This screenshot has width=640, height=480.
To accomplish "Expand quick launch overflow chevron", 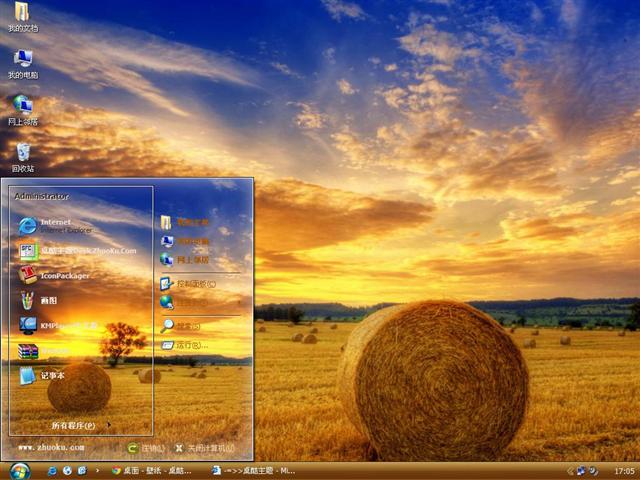I will click(x=97, y=471).
